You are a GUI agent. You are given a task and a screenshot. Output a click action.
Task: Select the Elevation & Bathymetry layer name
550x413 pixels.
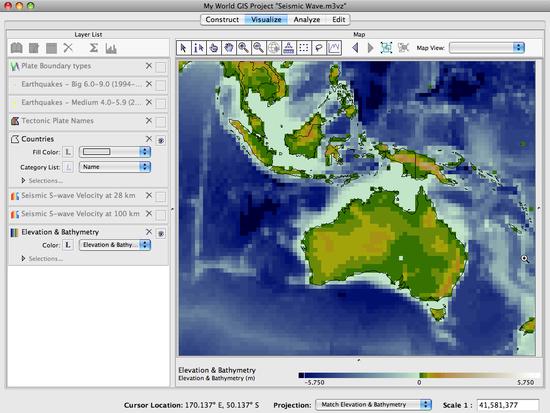[x=60, y=232]
